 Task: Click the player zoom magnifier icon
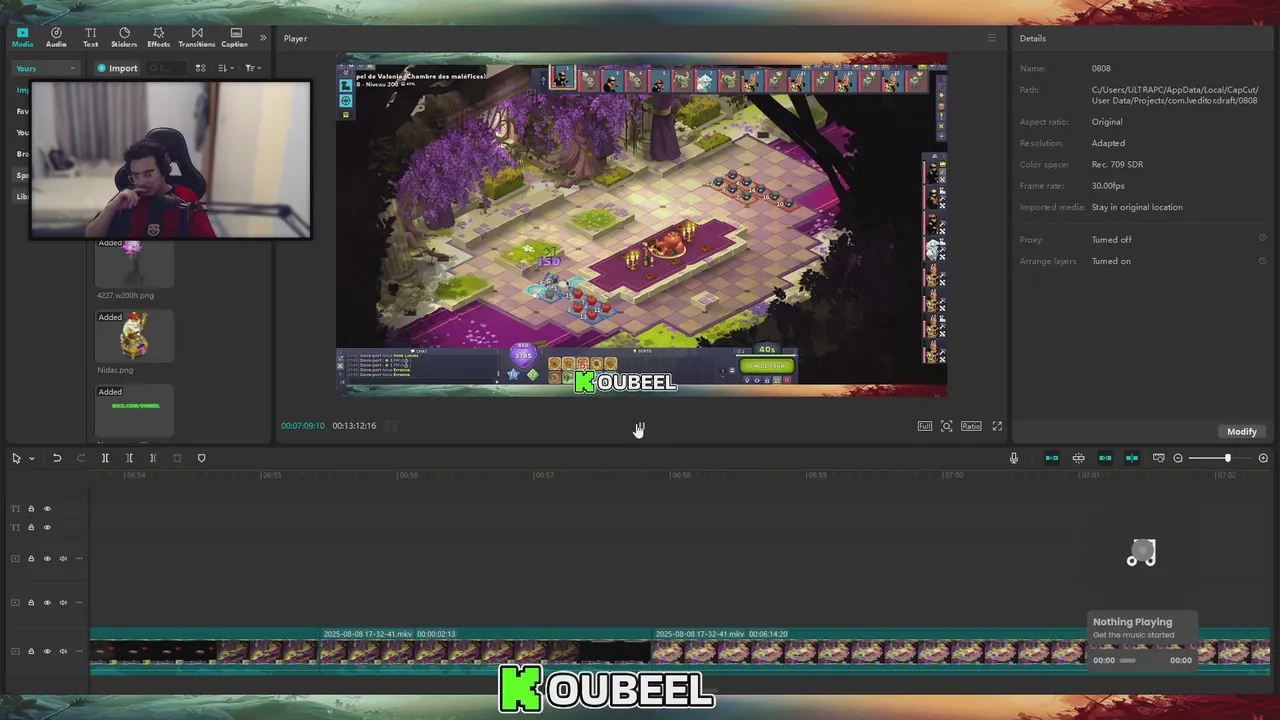947,426
